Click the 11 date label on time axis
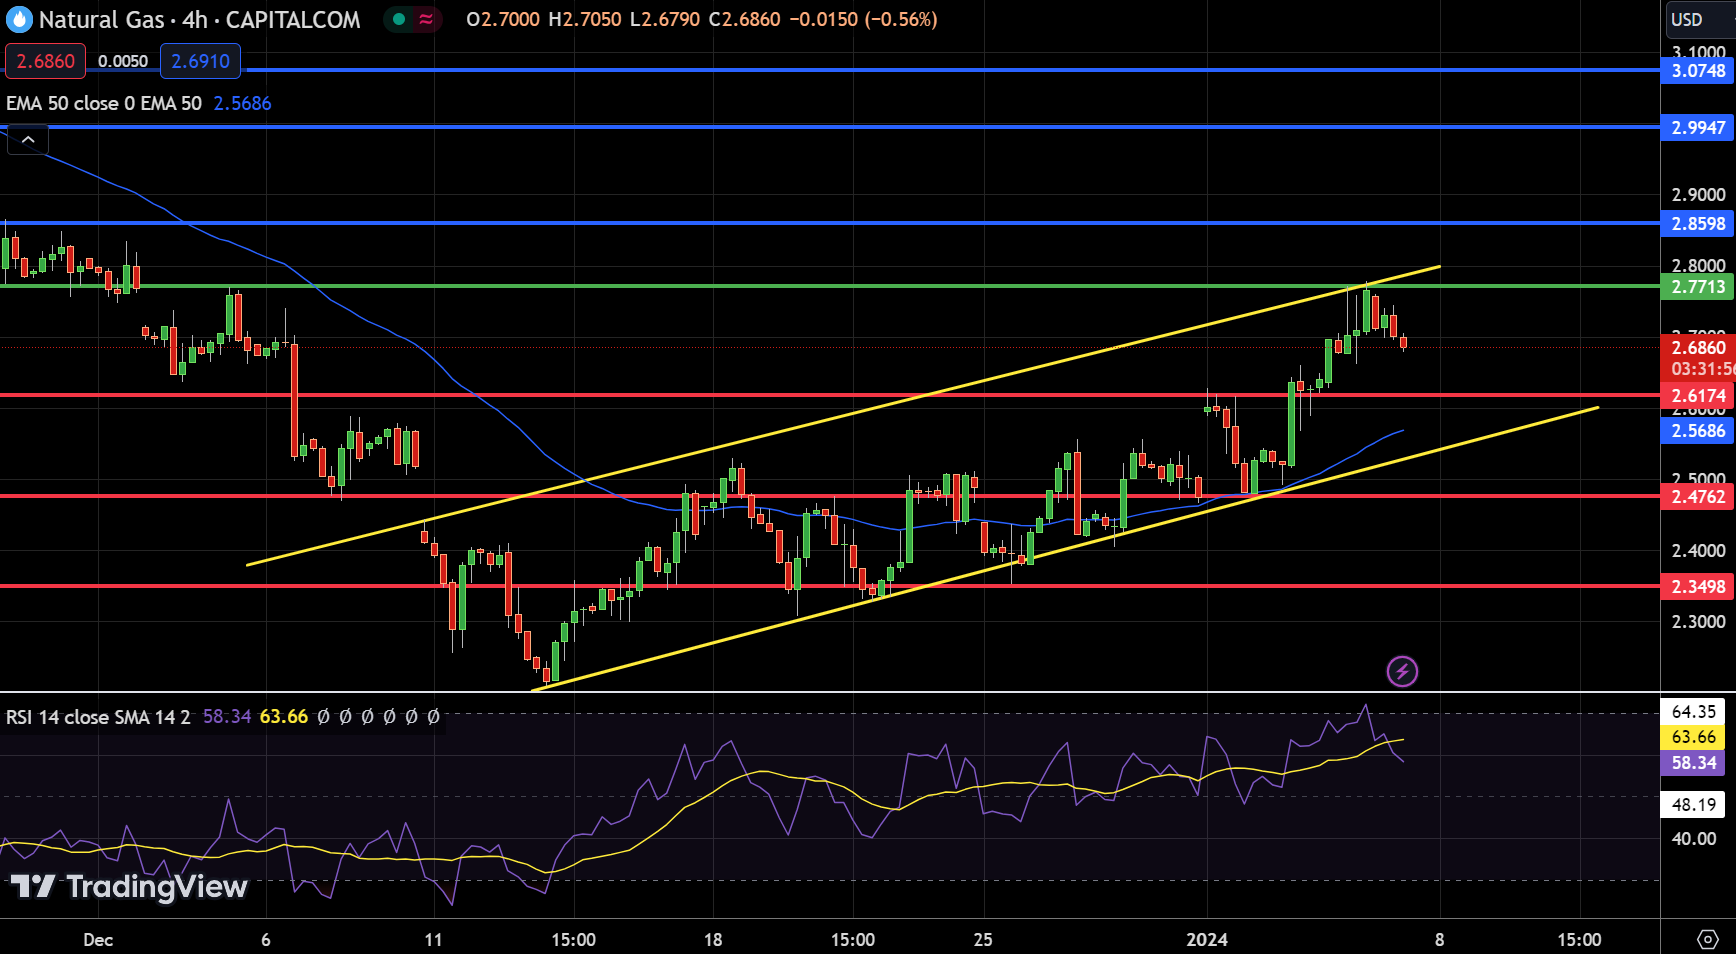This screenshot has width=1736, height=954. pos(433,939)
